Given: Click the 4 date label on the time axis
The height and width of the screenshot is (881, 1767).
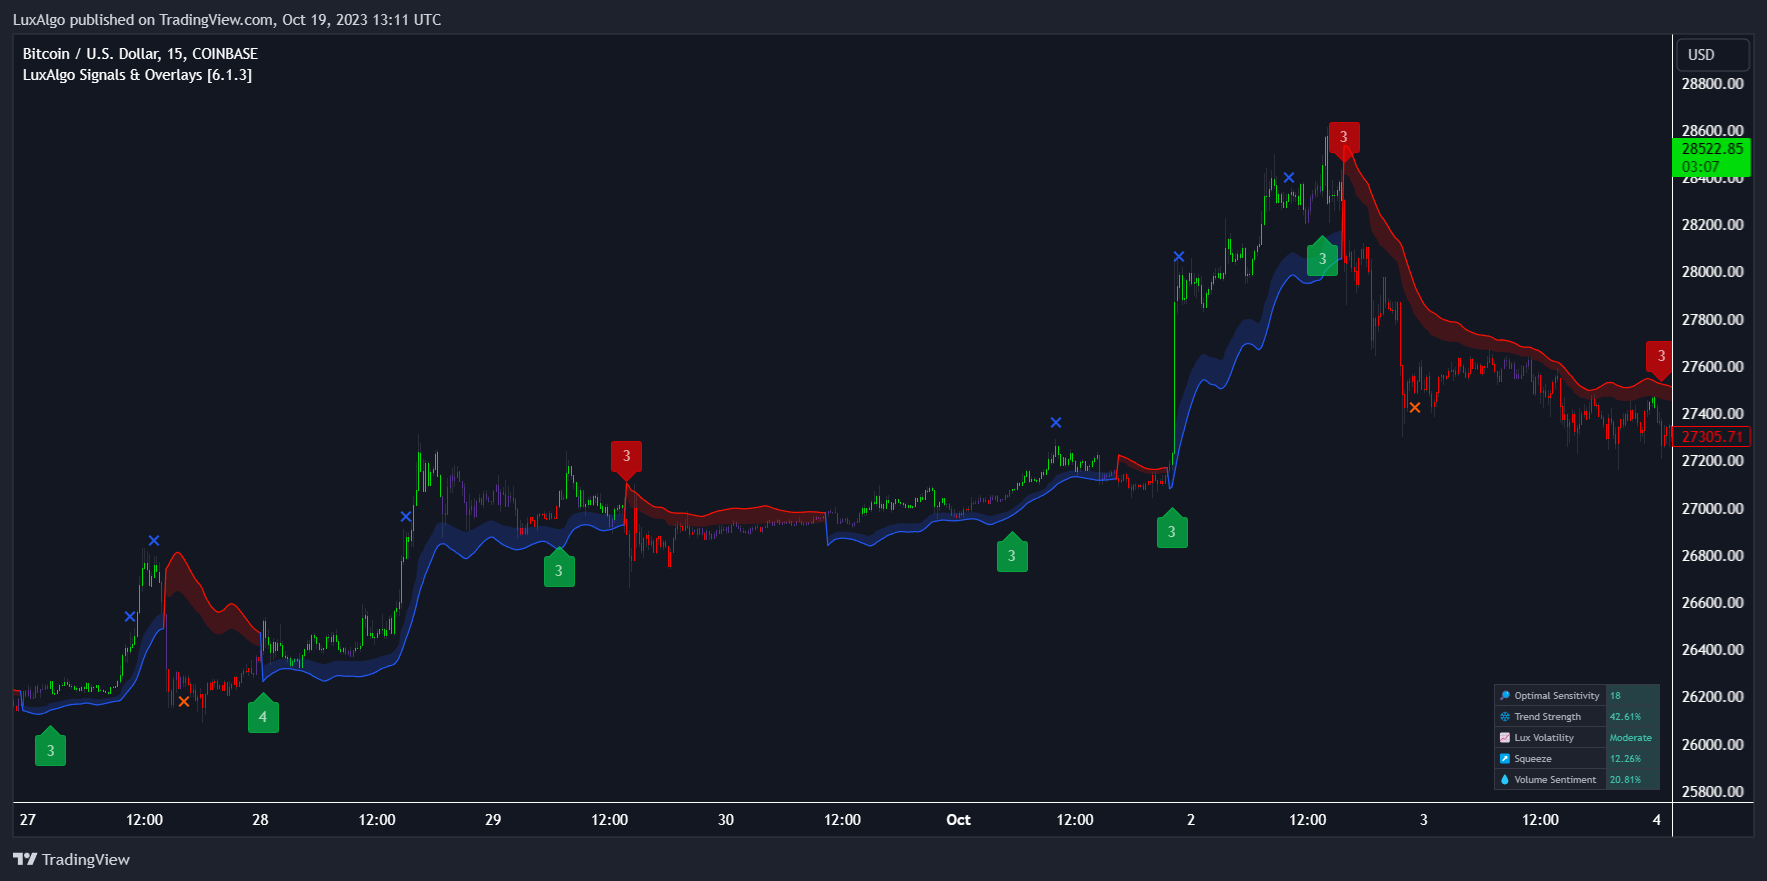Looking at the screenshot, I should [x=1656, y=820].
